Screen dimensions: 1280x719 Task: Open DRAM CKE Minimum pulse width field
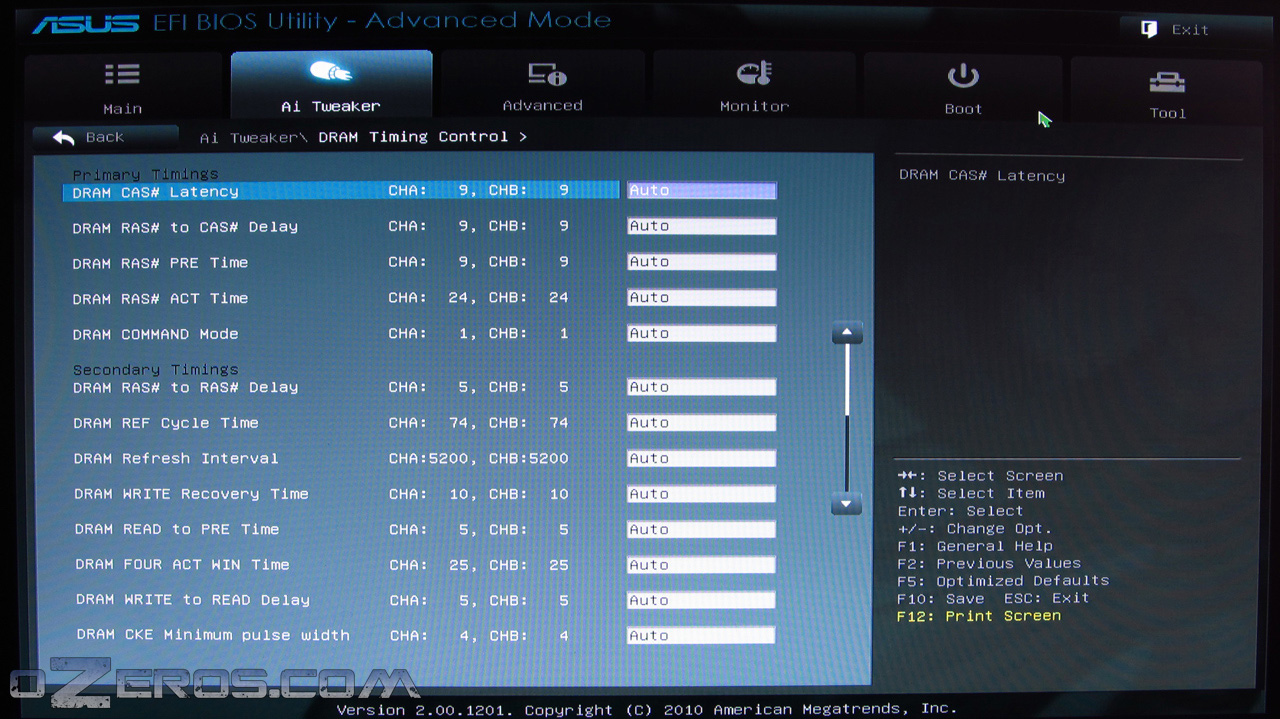pos(701,635)
